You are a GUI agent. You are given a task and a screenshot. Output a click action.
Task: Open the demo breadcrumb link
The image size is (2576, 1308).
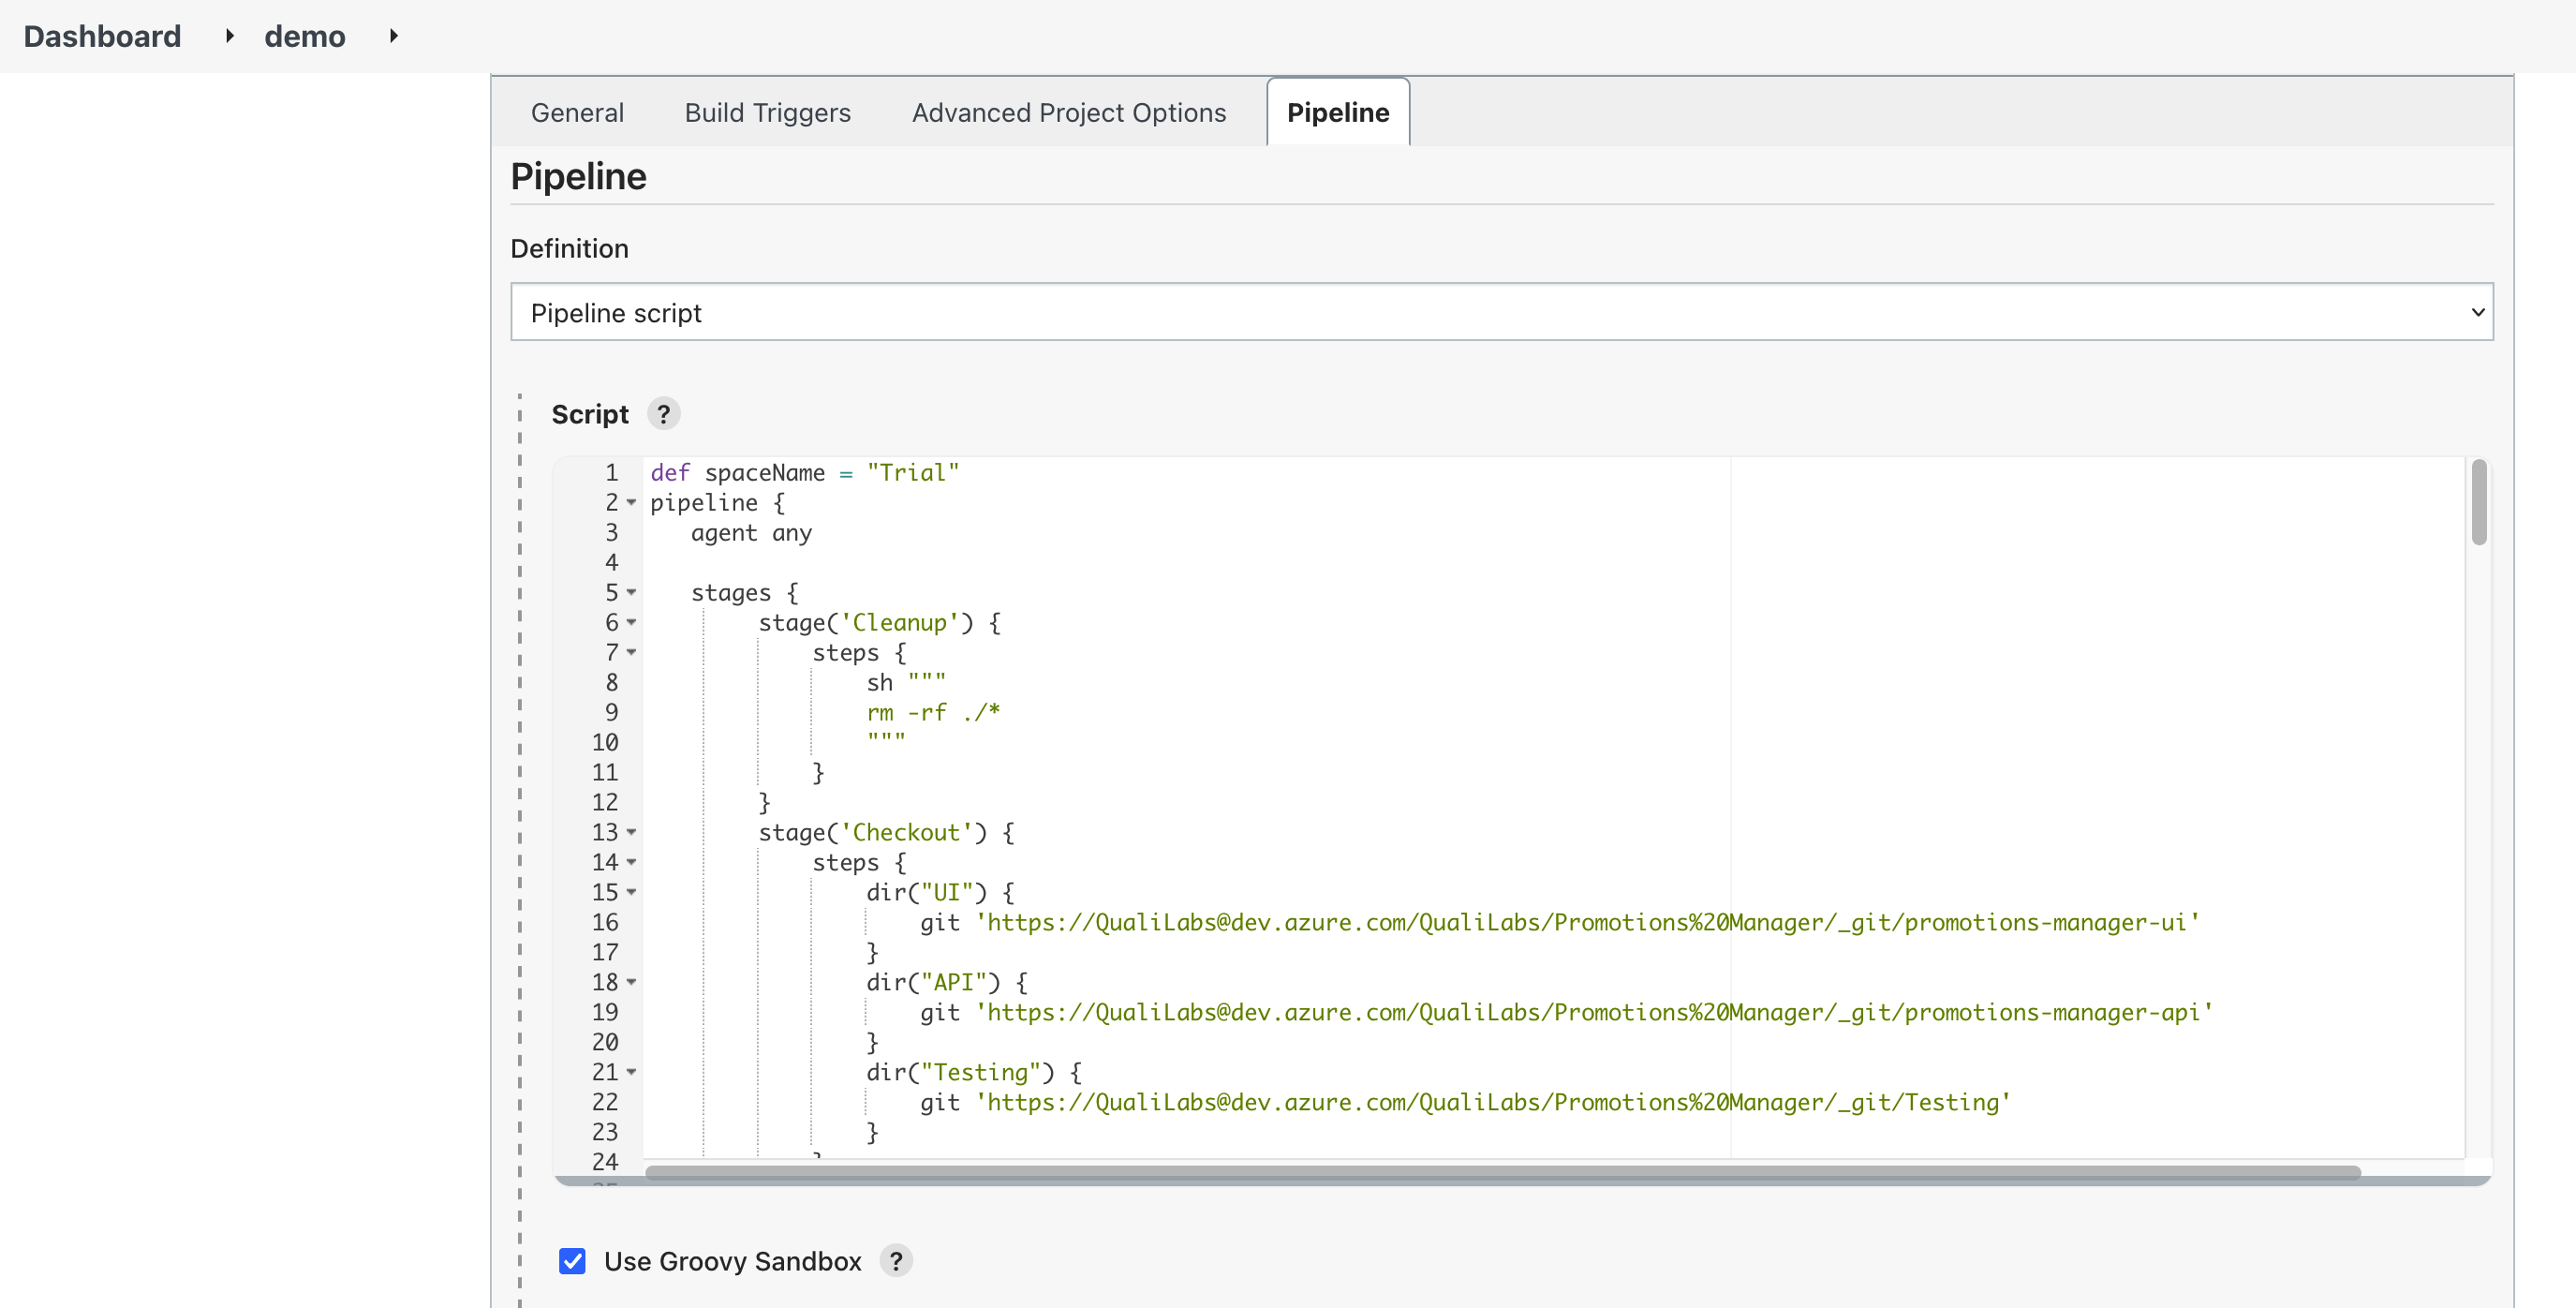tap(304, 36)
